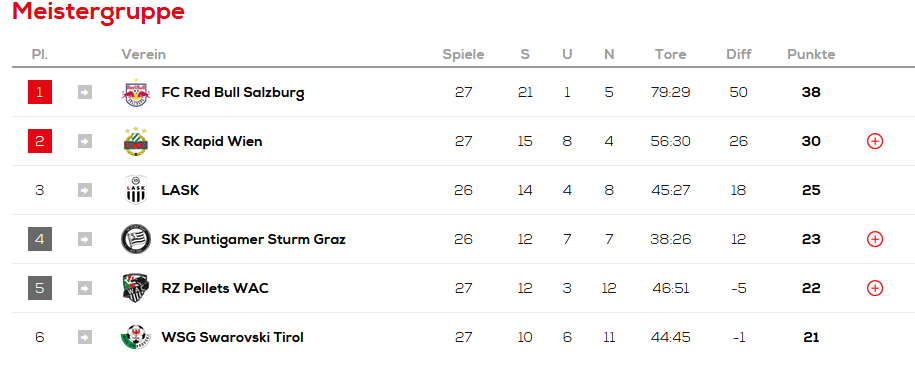The width and height of the screenshot is (915, 384).
Task: Open FC Red Bull Salzburg team link
Action: pyautogui.click(x=233, y=92)
